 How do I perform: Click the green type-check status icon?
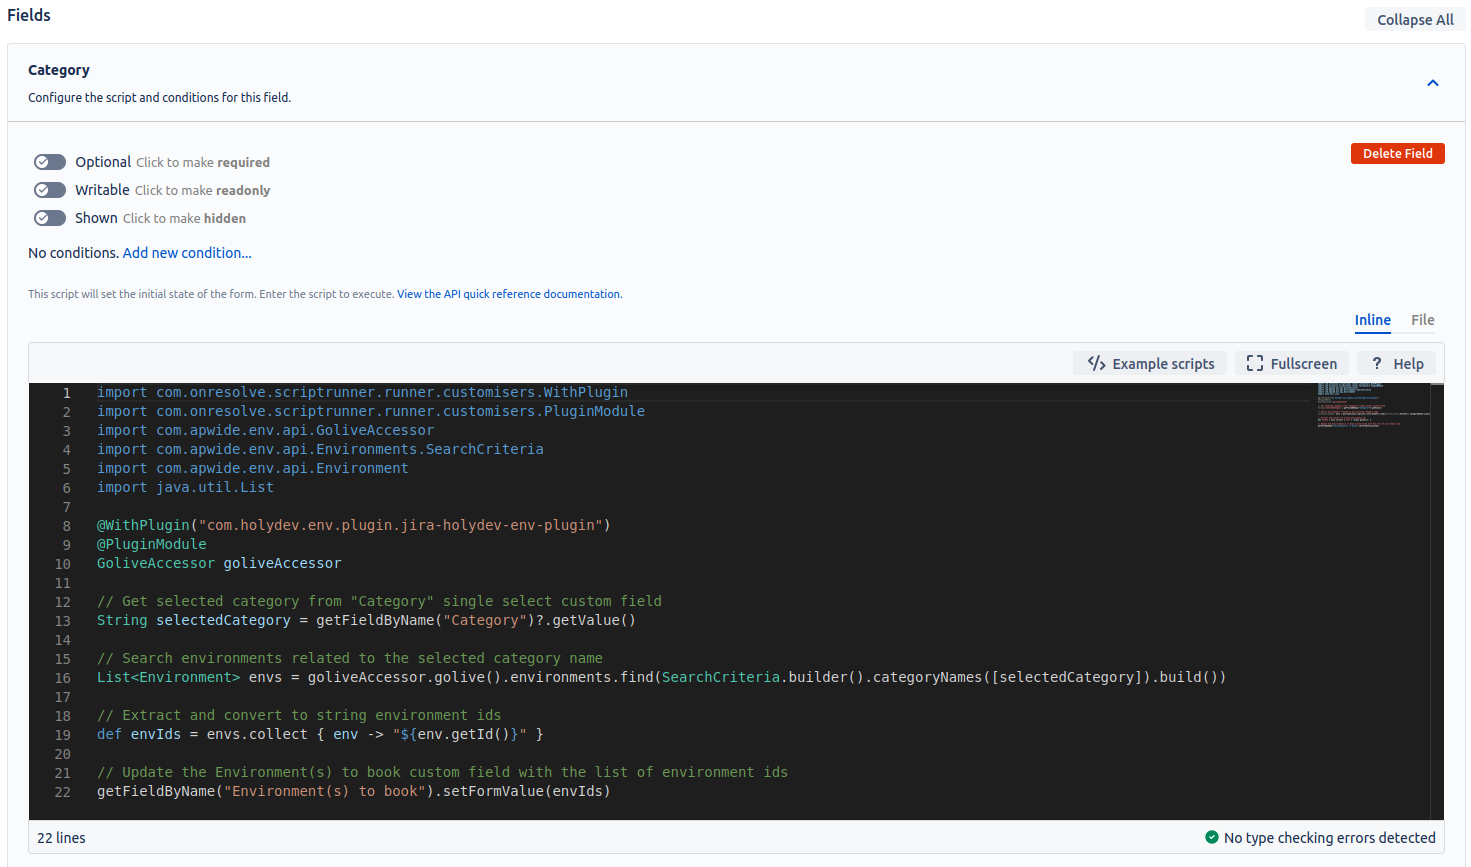[x=1212, y=838]
